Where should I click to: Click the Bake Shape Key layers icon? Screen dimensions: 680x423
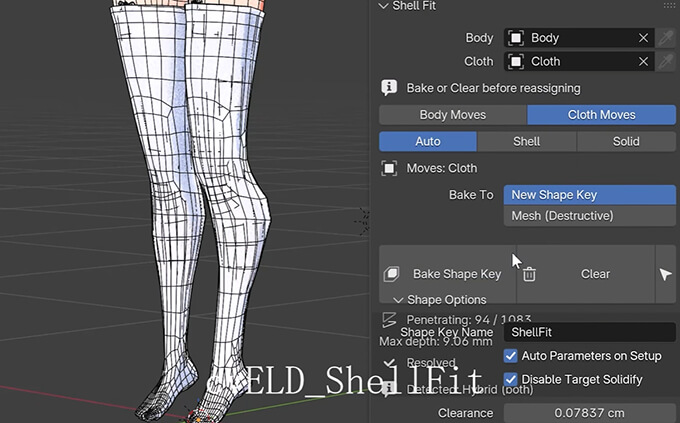click(x=391, y=274)
